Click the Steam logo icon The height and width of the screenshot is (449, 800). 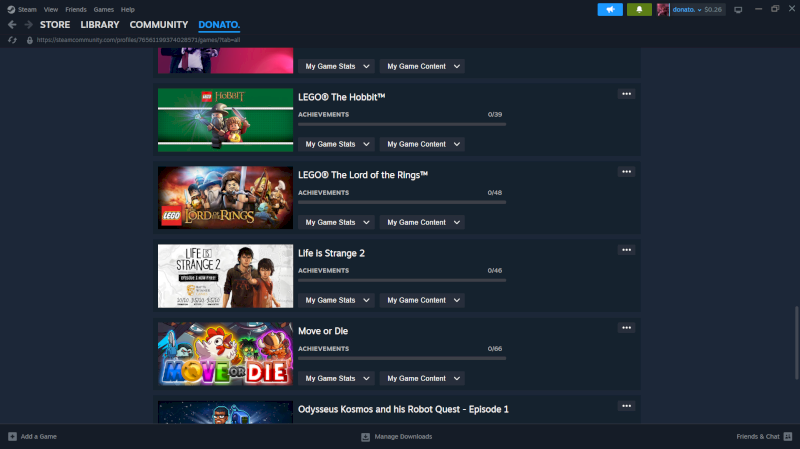pyautogui.click(x=11, y=9)
